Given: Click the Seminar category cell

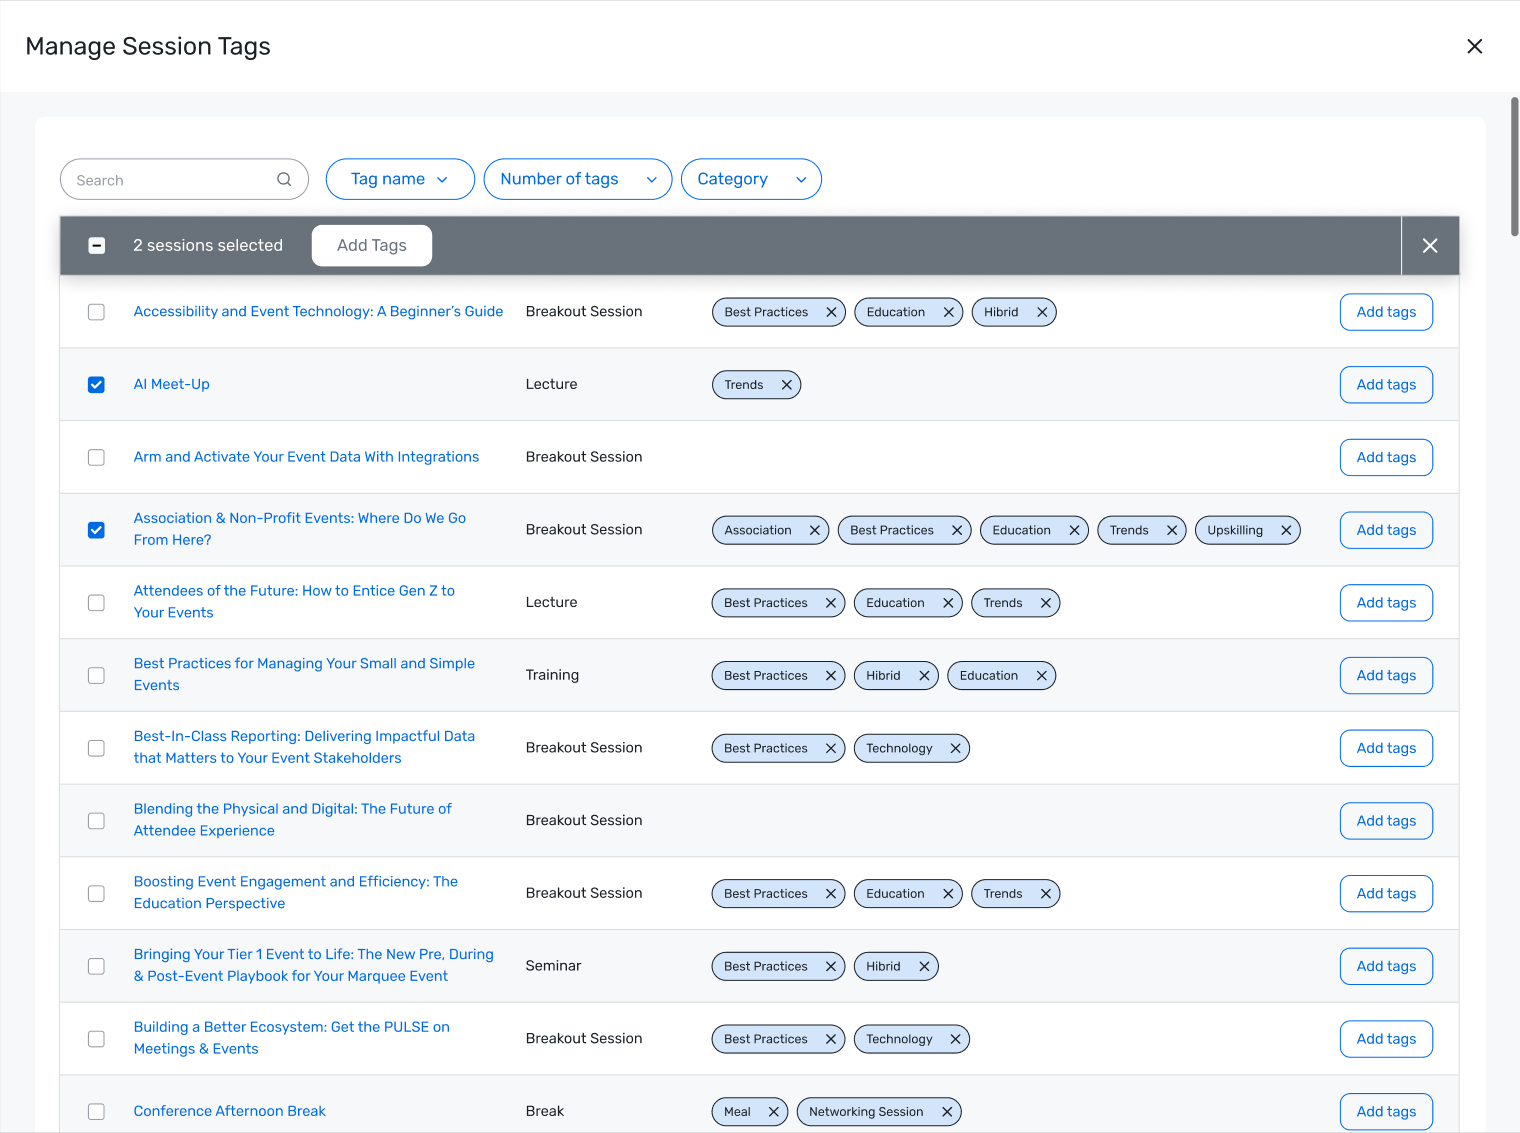Looking at the screenshot, I should [x=553, y=966].
